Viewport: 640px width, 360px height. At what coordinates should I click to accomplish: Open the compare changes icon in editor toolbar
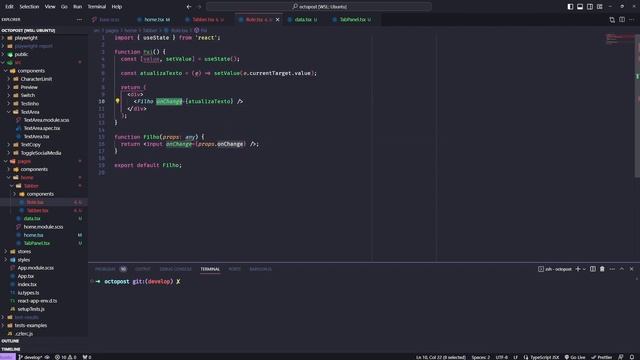pyautogui.click(x=612, y=20)
